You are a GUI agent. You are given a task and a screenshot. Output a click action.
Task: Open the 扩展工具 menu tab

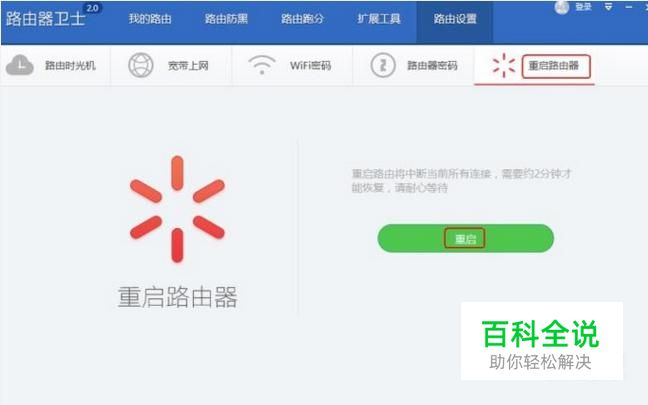pyautogui.click(x=379, y=19)
